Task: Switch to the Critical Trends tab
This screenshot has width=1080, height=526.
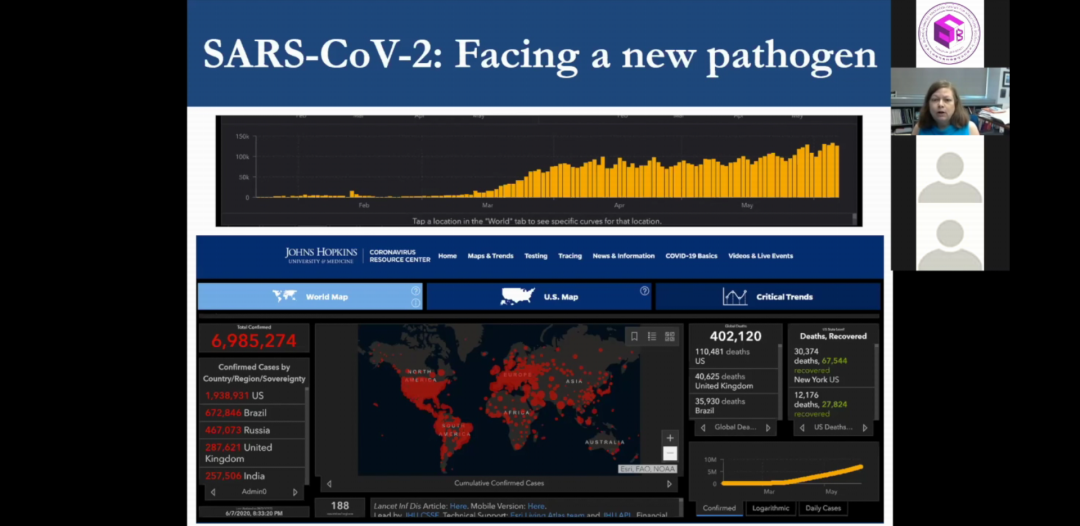Action: click(x=767, y=296)
